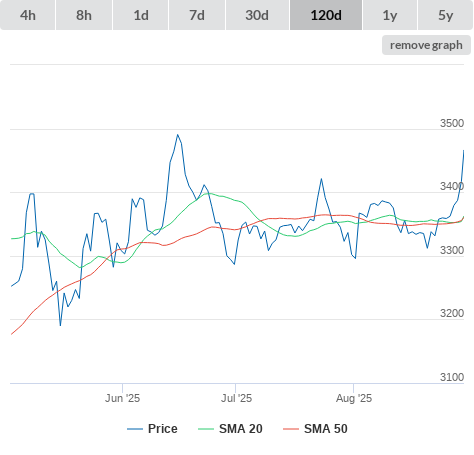
Task: Switch chart to 1y range
Action: tap(390, 15)
